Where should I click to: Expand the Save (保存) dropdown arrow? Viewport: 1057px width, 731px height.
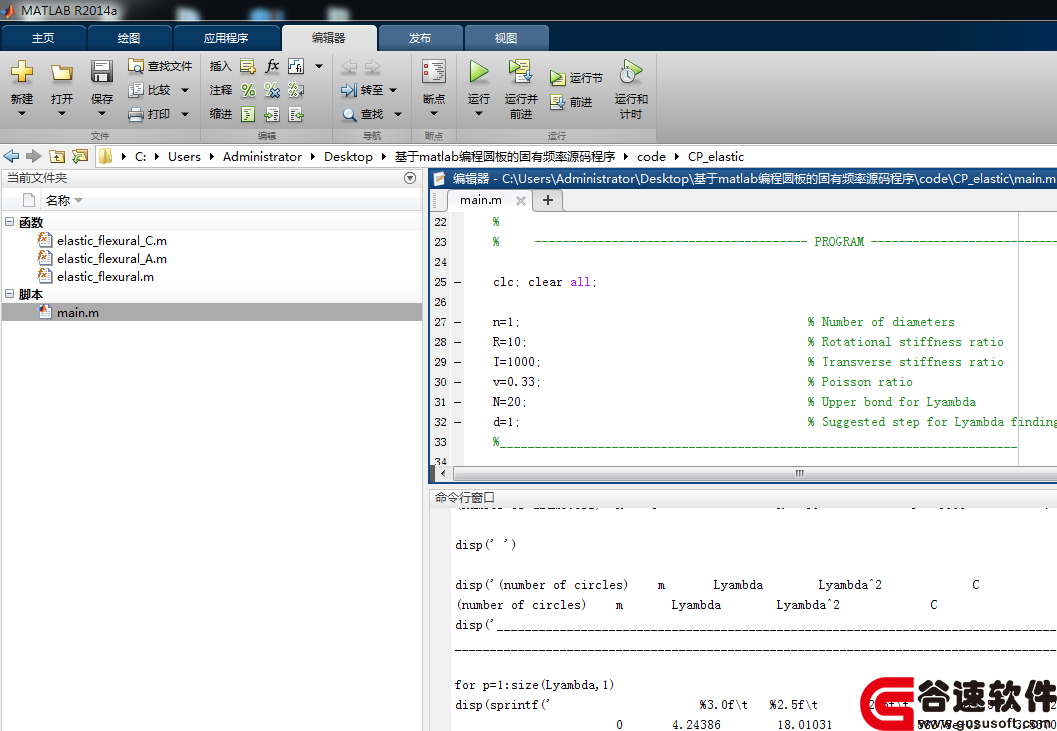coord(102,113)
